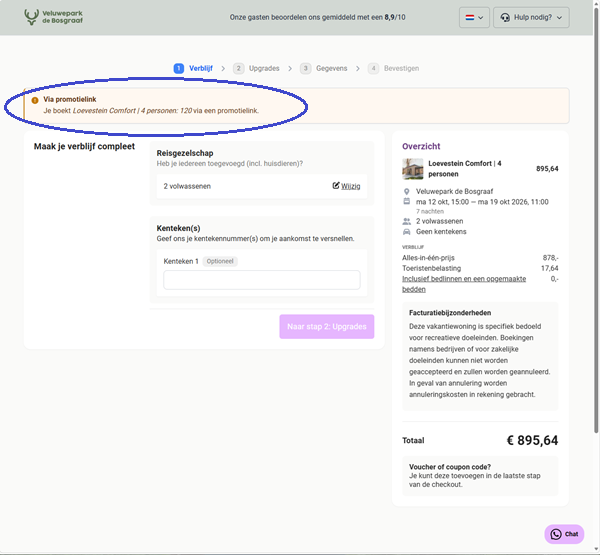600x555 pixels.
Task: Click the Facturatiebijzonderheden heading
Action: tap(450, 313)
